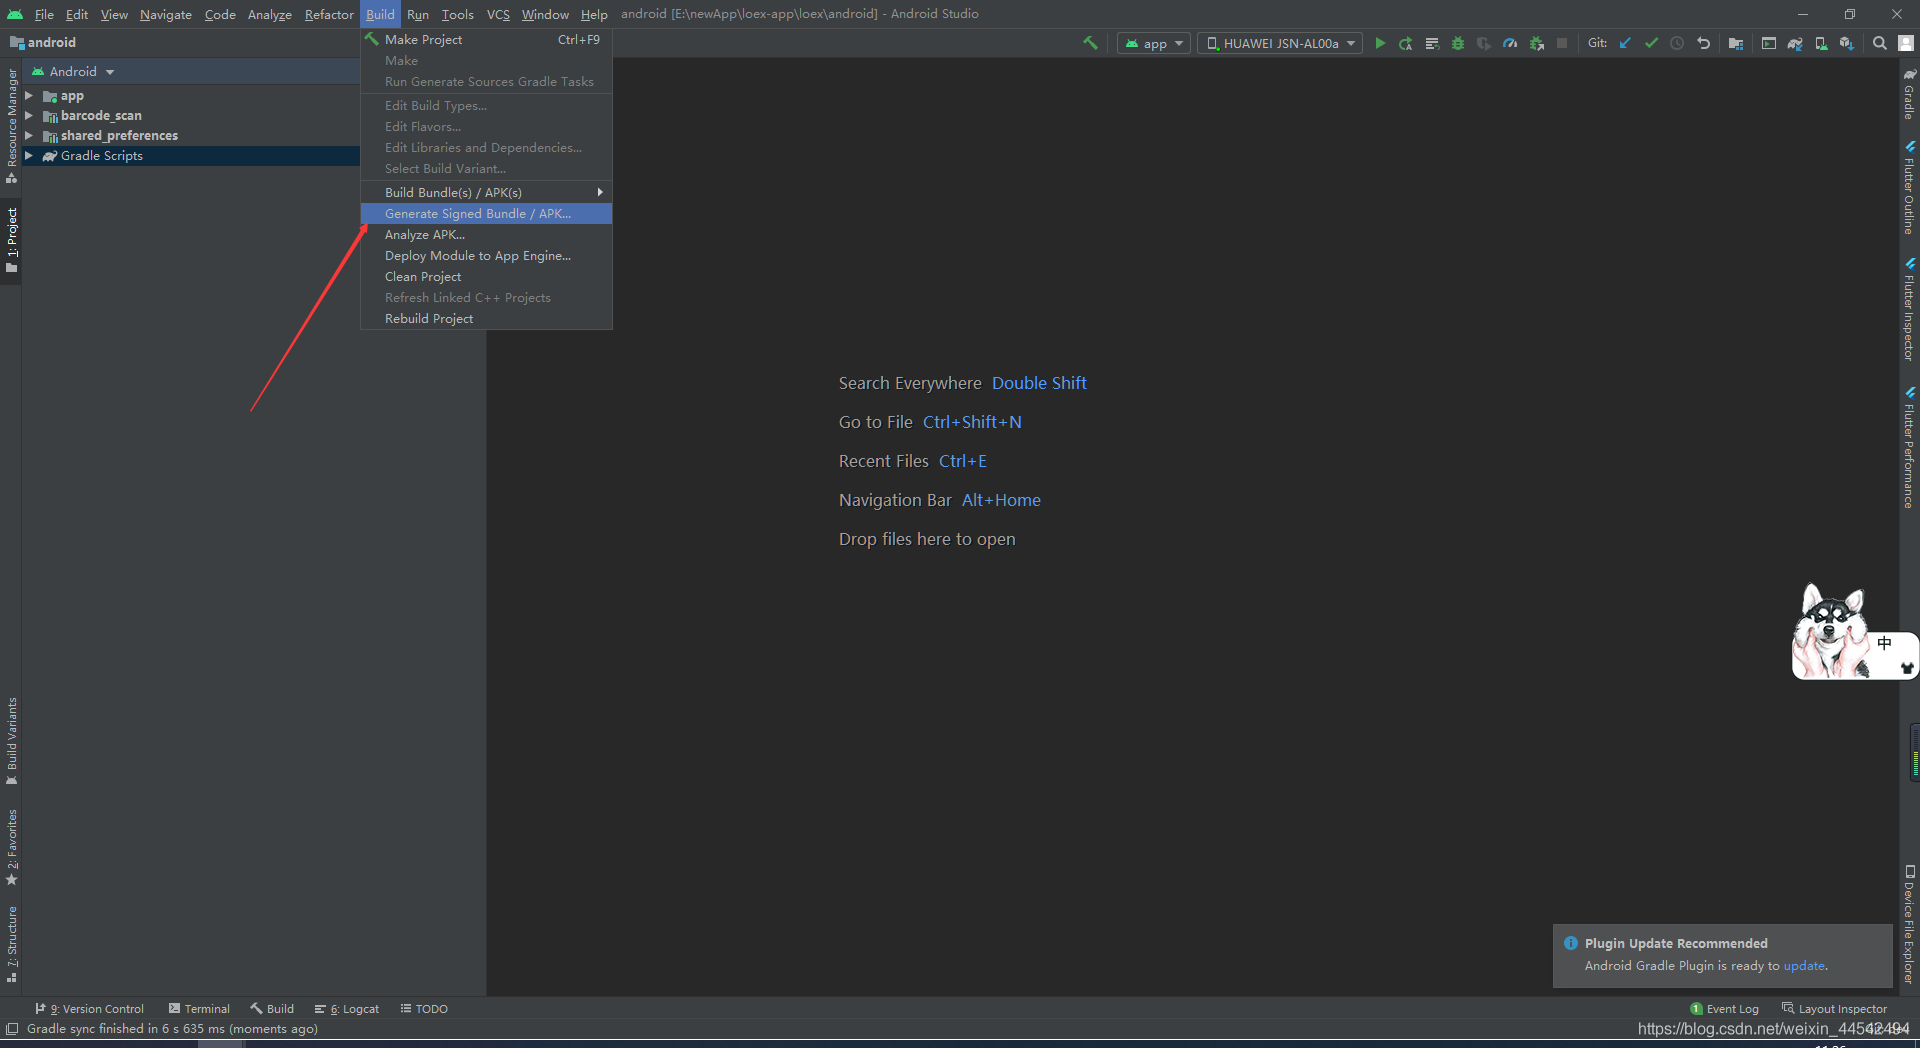This screenshot has width=1920, height=1048.
Task: Expand Build Bundle(s) / APK(s) submenu
Action: [486, 192]
